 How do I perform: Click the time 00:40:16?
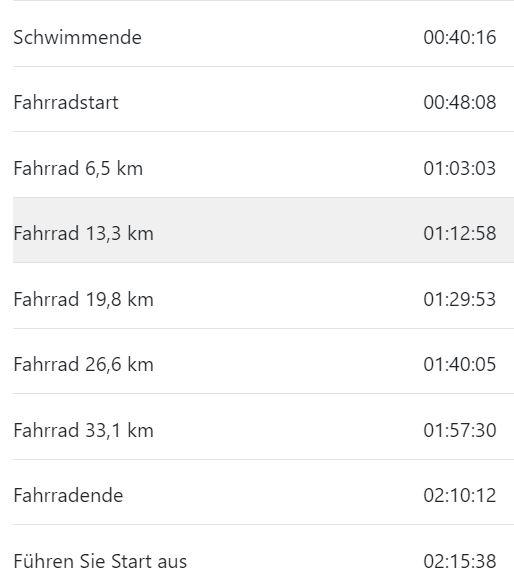click(x=460, y=37)
